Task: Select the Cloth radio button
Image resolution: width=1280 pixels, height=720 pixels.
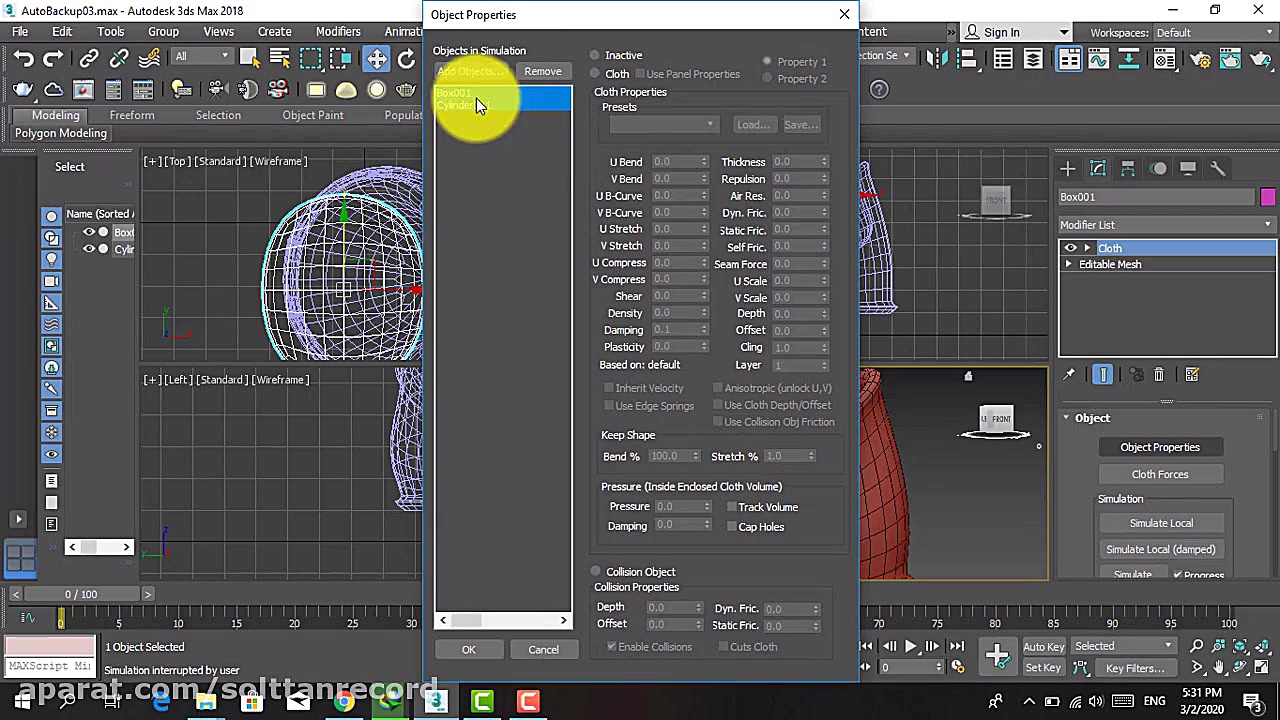Action: [596, 74]
